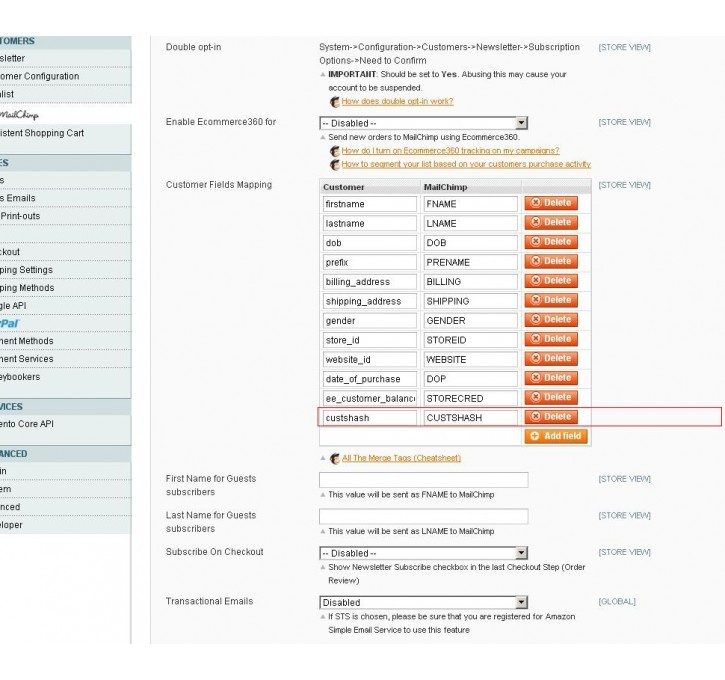The image size is (725, 680).
Task: Click the billing_address customer field
Action: tap(369, 282)
